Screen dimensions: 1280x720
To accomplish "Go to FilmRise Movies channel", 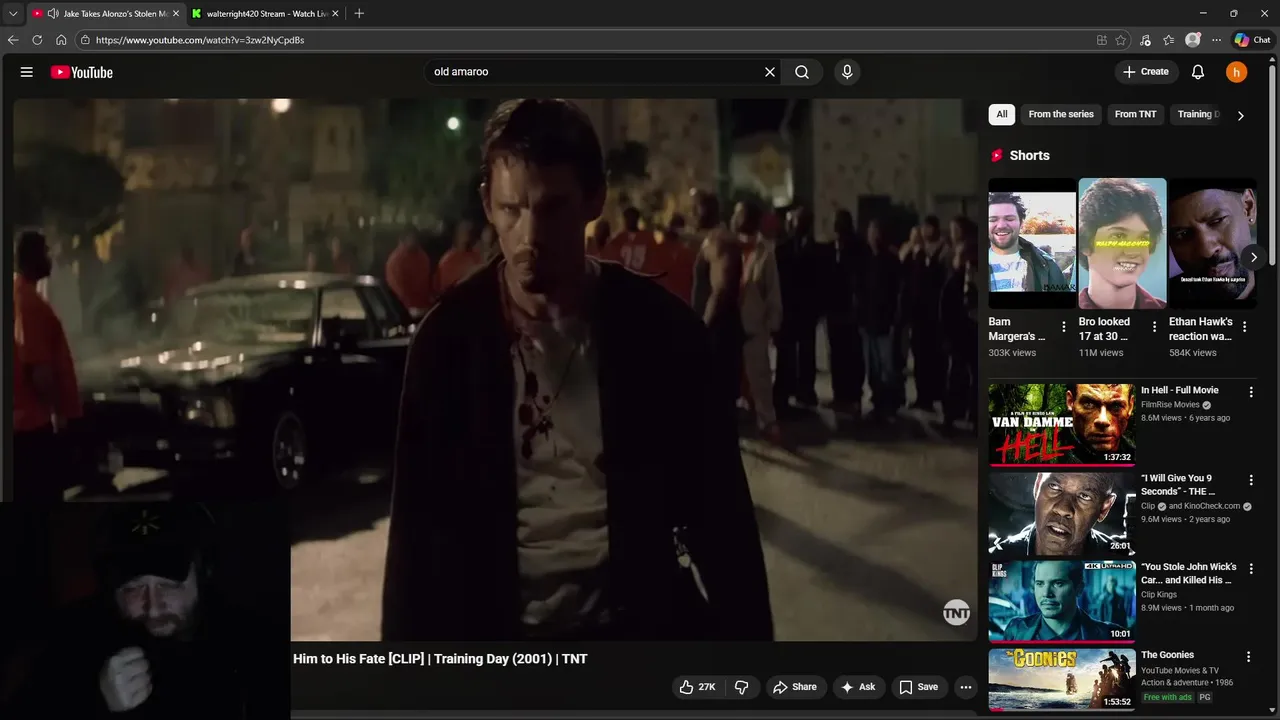I will [1170, 405].
